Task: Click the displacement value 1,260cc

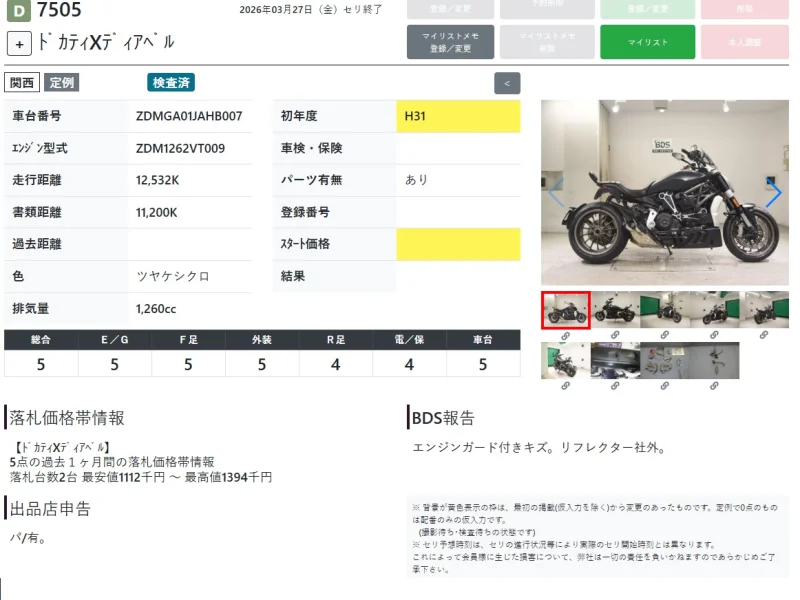Action: 156,309
